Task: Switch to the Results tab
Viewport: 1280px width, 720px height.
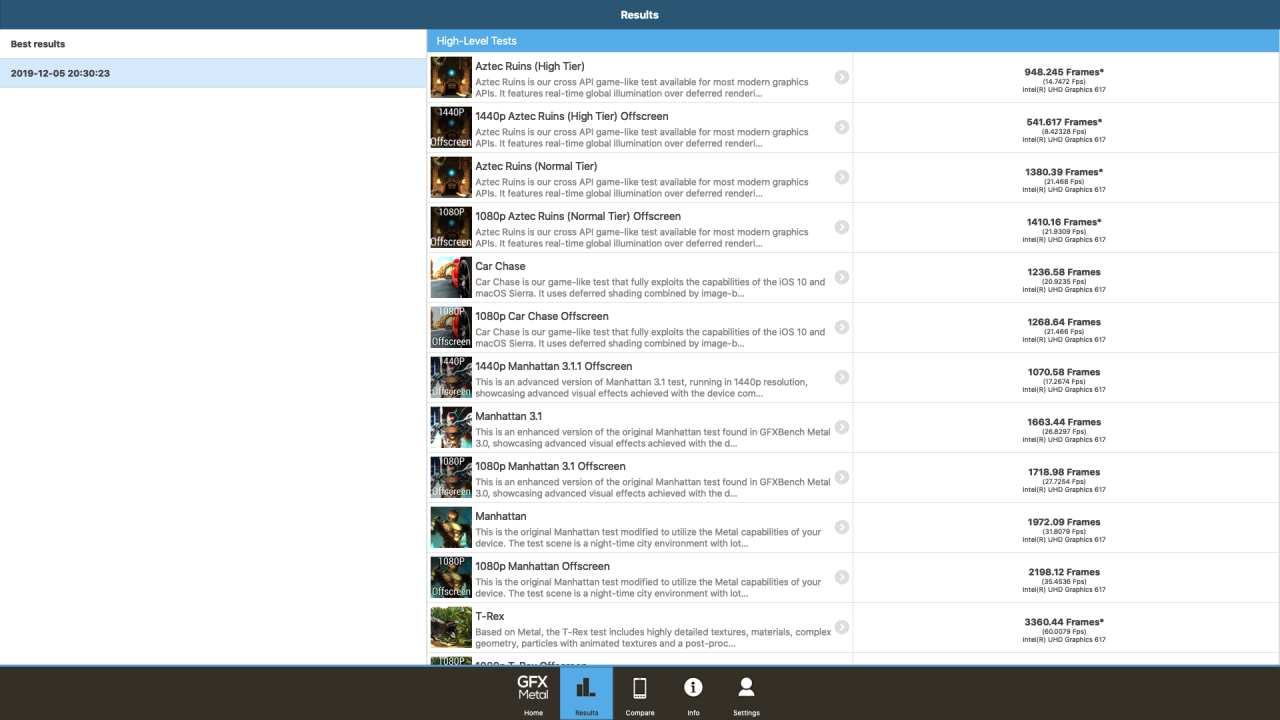Action: coord(586,693)
